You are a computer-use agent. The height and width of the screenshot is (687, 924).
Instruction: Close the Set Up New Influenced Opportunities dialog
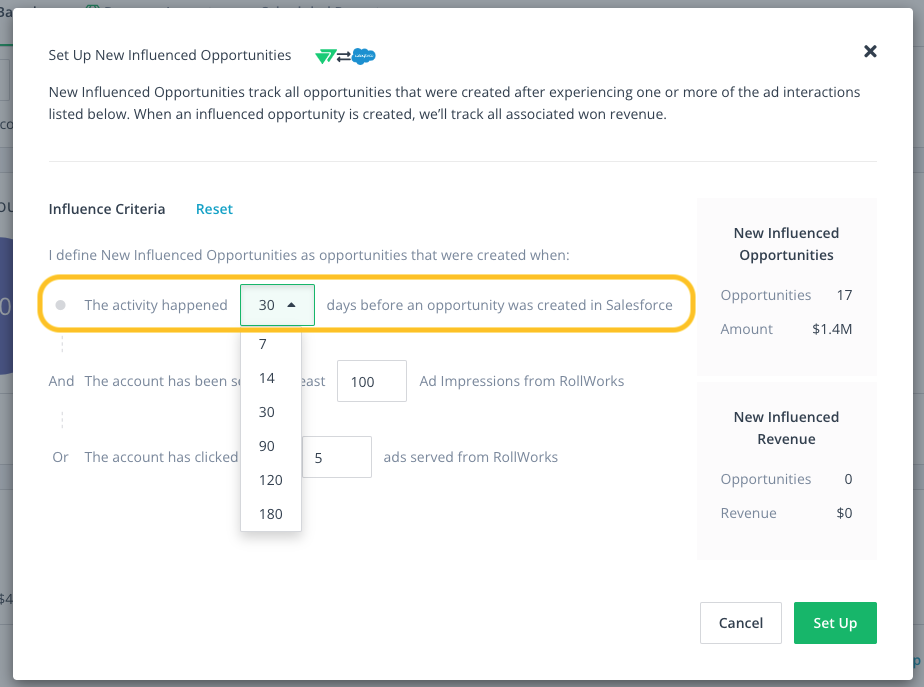point(870,52)
